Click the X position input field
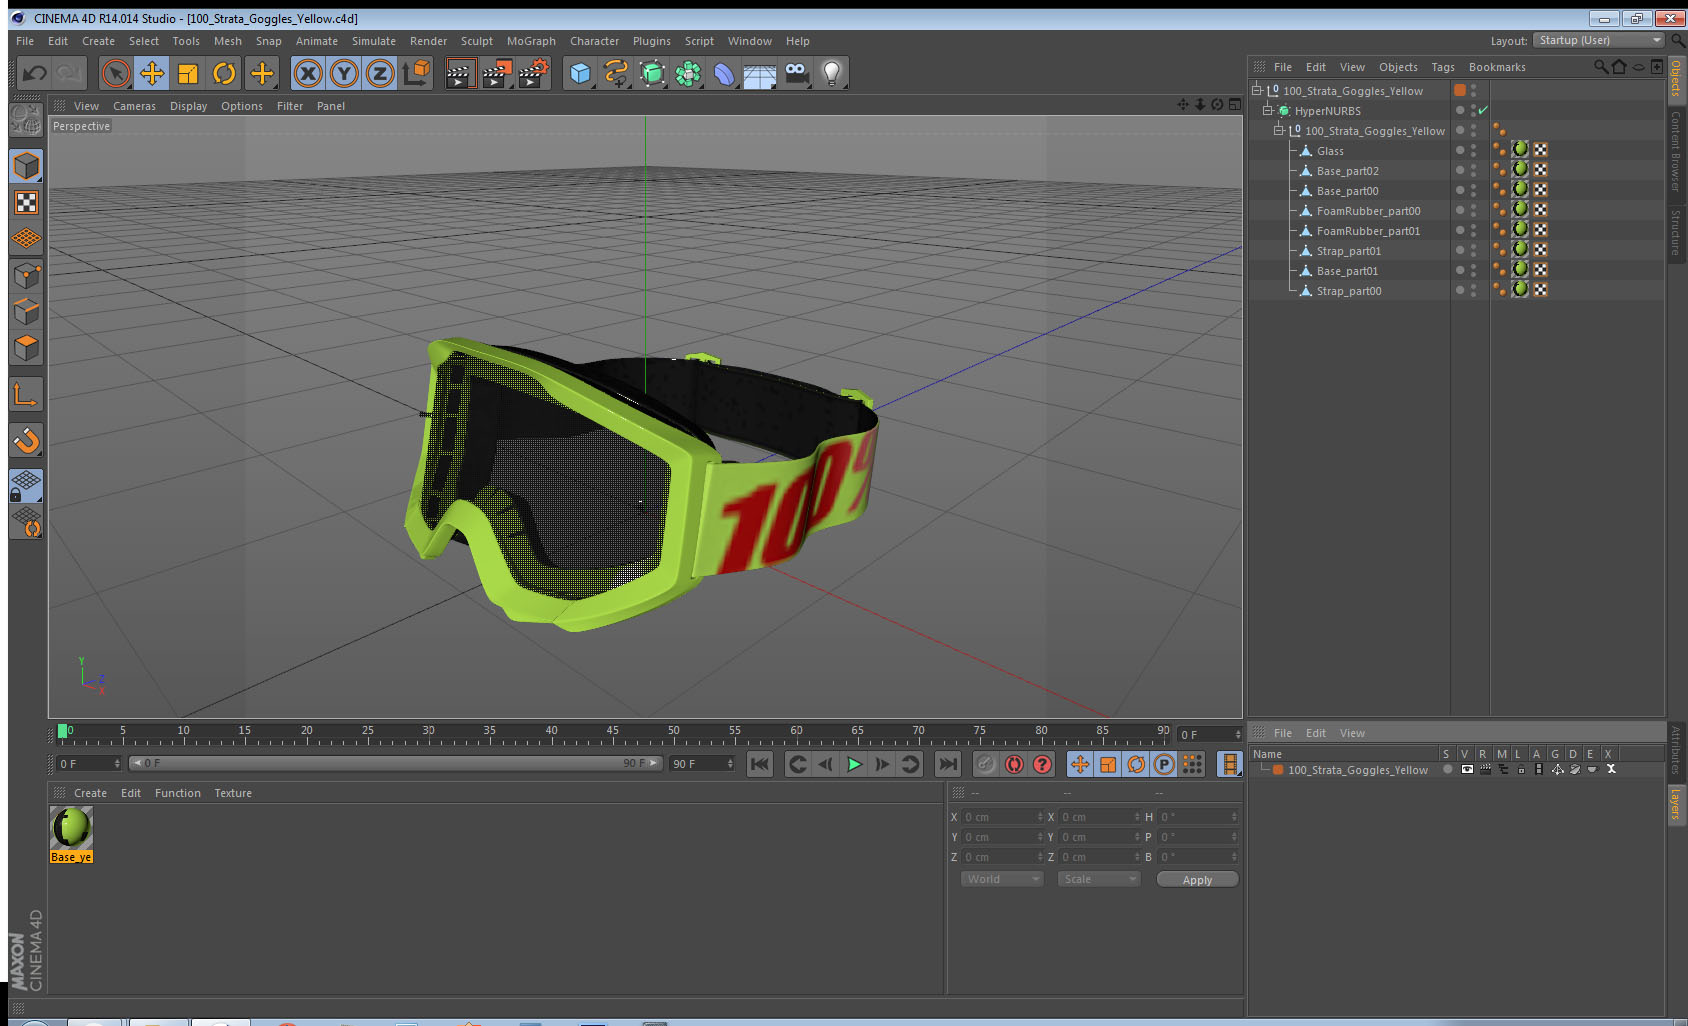The height and width of the screenshot is (1026, 1688). click(x=1002, y=817)
